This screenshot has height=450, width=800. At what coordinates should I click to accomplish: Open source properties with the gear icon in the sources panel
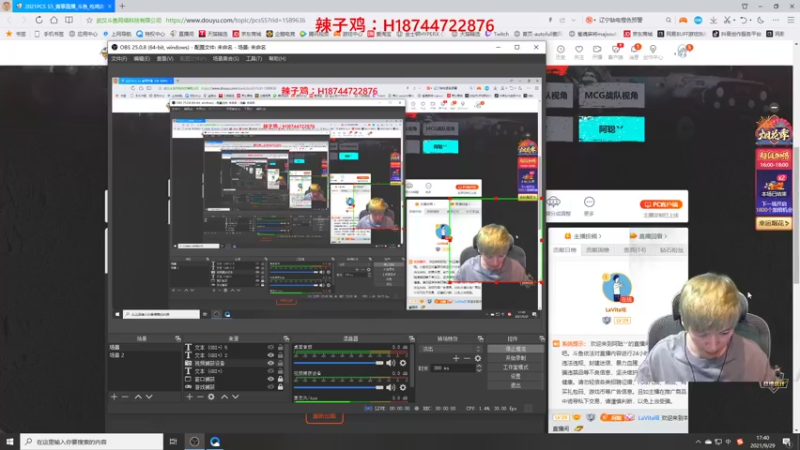pos(211,396)
